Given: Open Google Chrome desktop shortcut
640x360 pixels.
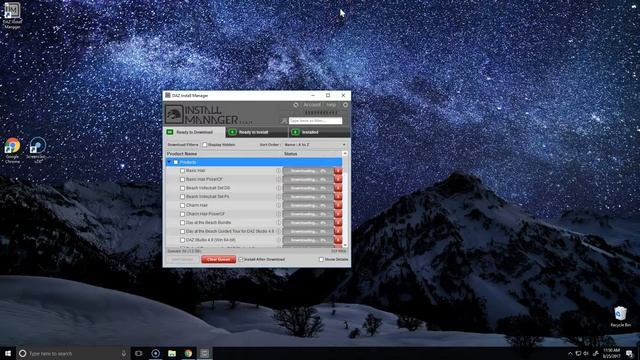Looking at the screenshot, I should pyautogui.click(x=12, y=151).
